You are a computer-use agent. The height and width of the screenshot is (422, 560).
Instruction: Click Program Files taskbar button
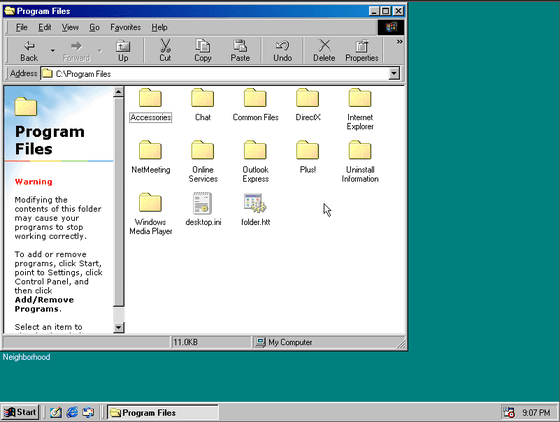point(163,412)
